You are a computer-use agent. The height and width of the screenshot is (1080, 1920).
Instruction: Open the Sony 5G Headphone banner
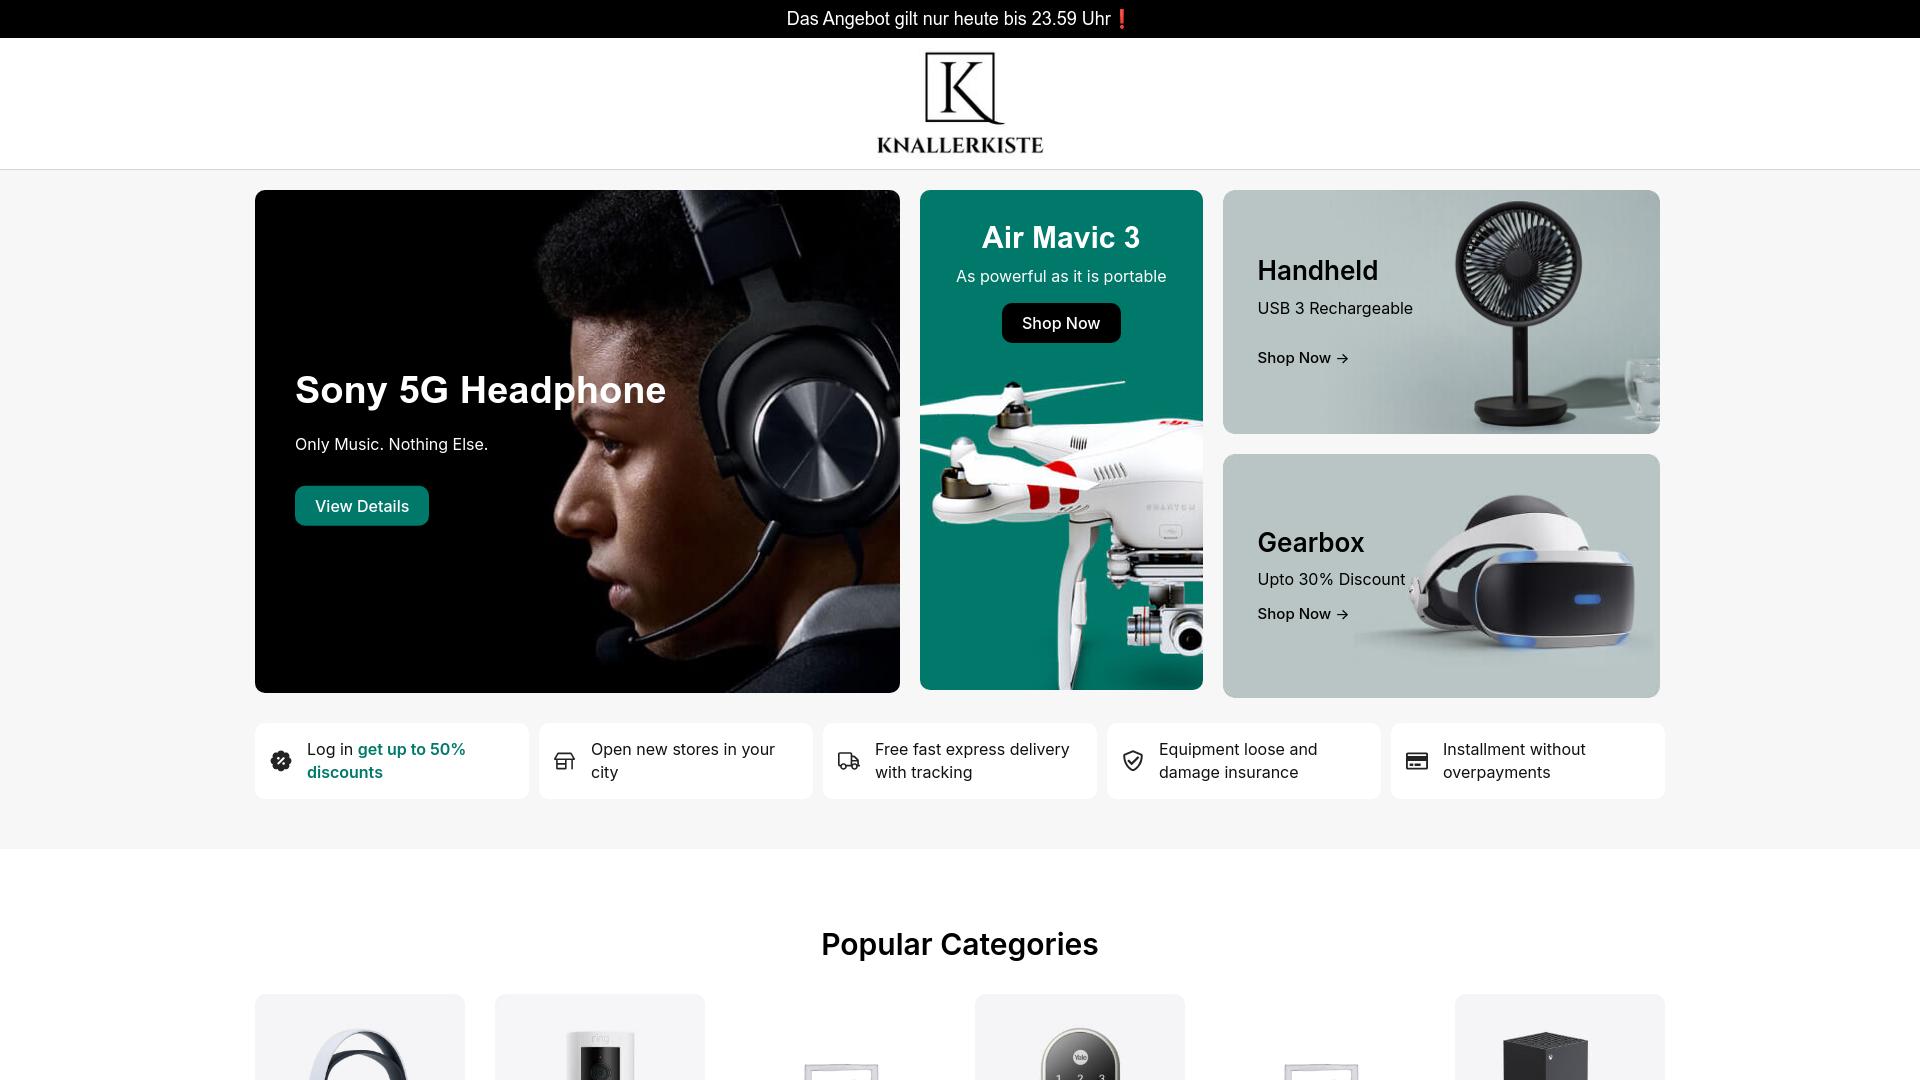577,441
